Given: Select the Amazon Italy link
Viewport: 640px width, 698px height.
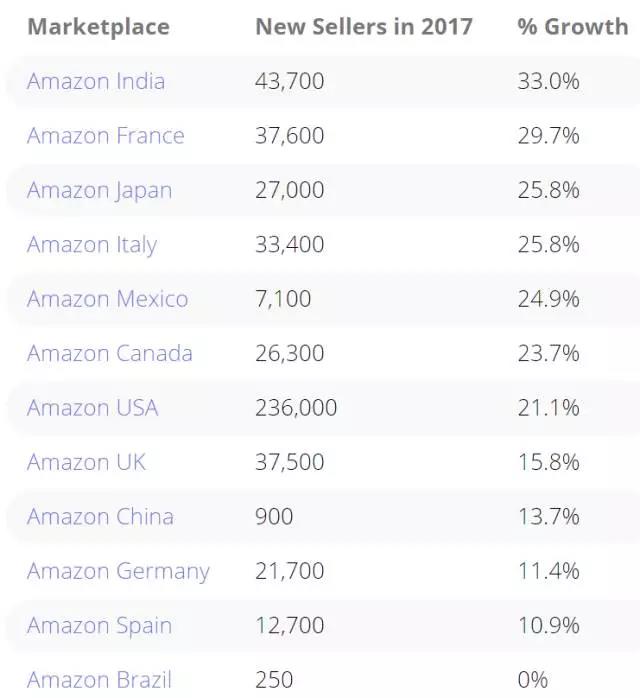Looking at the screenshot, I should point(92,245).
